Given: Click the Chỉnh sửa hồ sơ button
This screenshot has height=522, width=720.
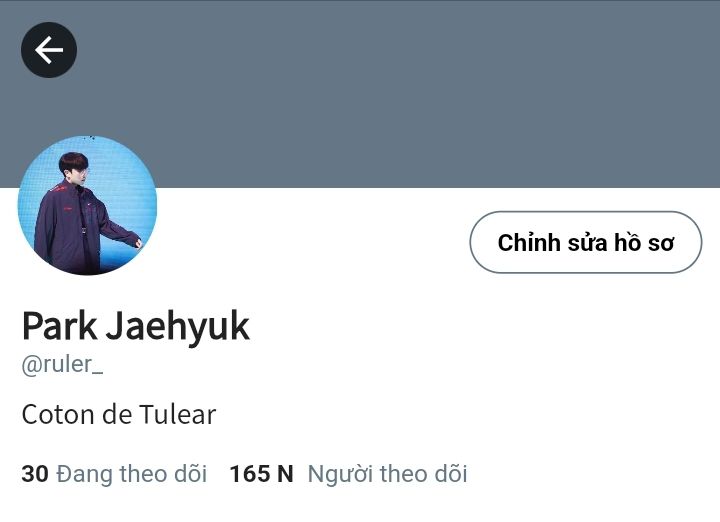Looking at the screenshot, I should [585, 242].
